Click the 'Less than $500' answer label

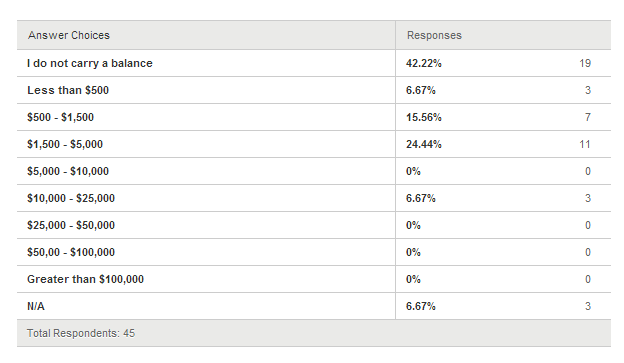[68, 90]
